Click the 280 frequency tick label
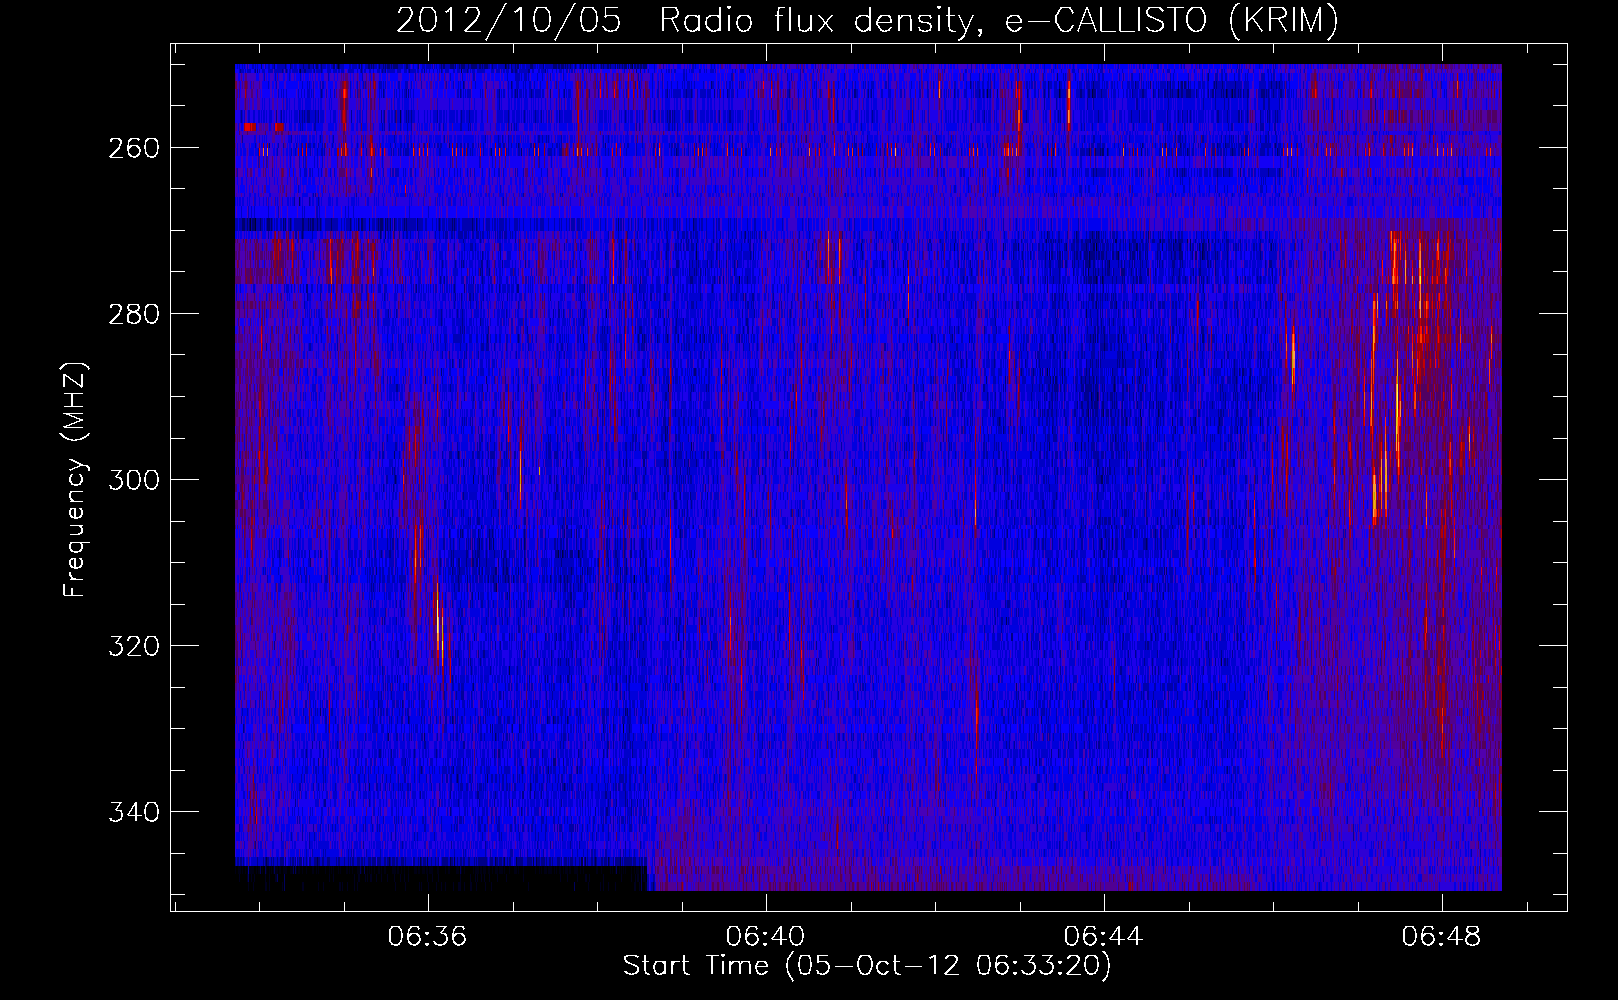The width and height of the screenshot is (1618, 1000). (x=133, y=314)
